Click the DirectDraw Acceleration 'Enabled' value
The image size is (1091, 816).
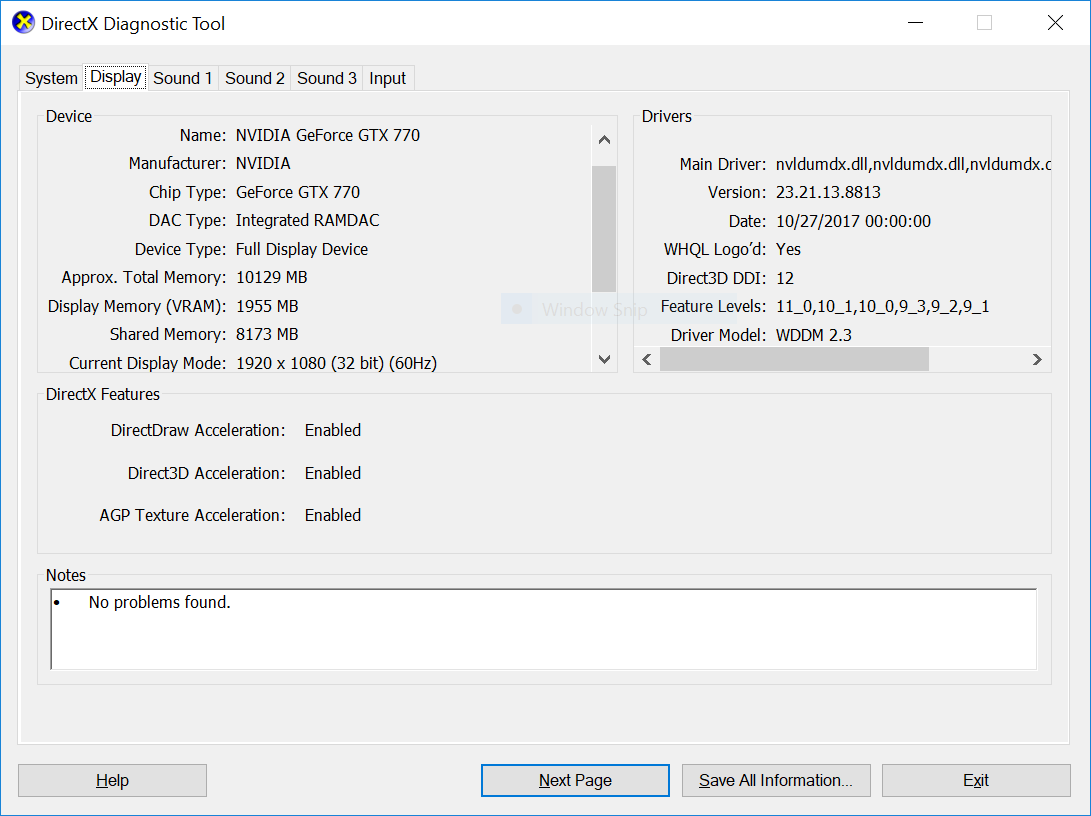click(x=333, y=431)
